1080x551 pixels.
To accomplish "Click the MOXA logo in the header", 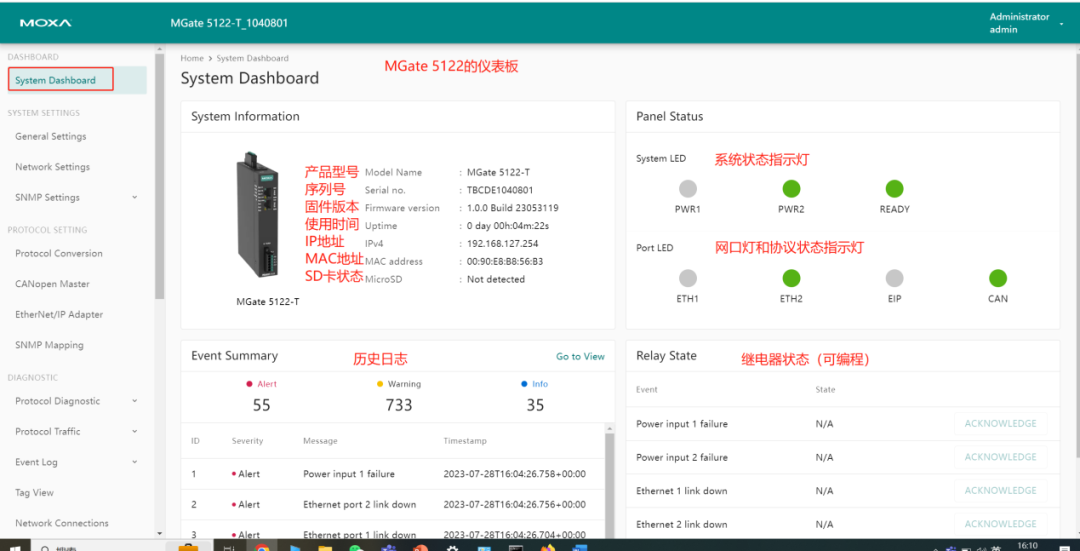I will (45, 23).
